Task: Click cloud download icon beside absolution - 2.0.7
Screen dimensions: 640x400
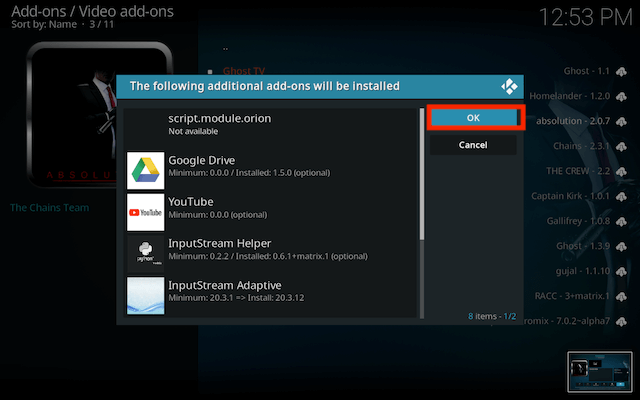Action: 621,122
